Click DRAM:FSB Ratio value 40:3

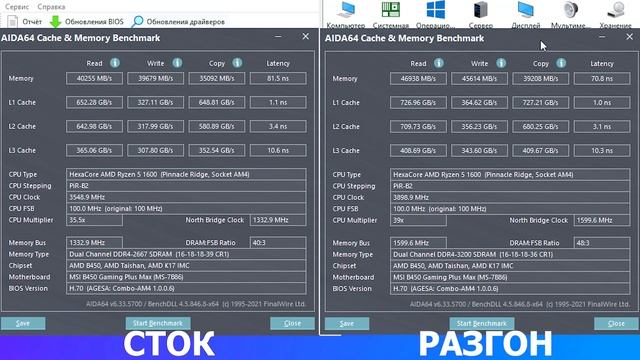[x=278, y=243]
